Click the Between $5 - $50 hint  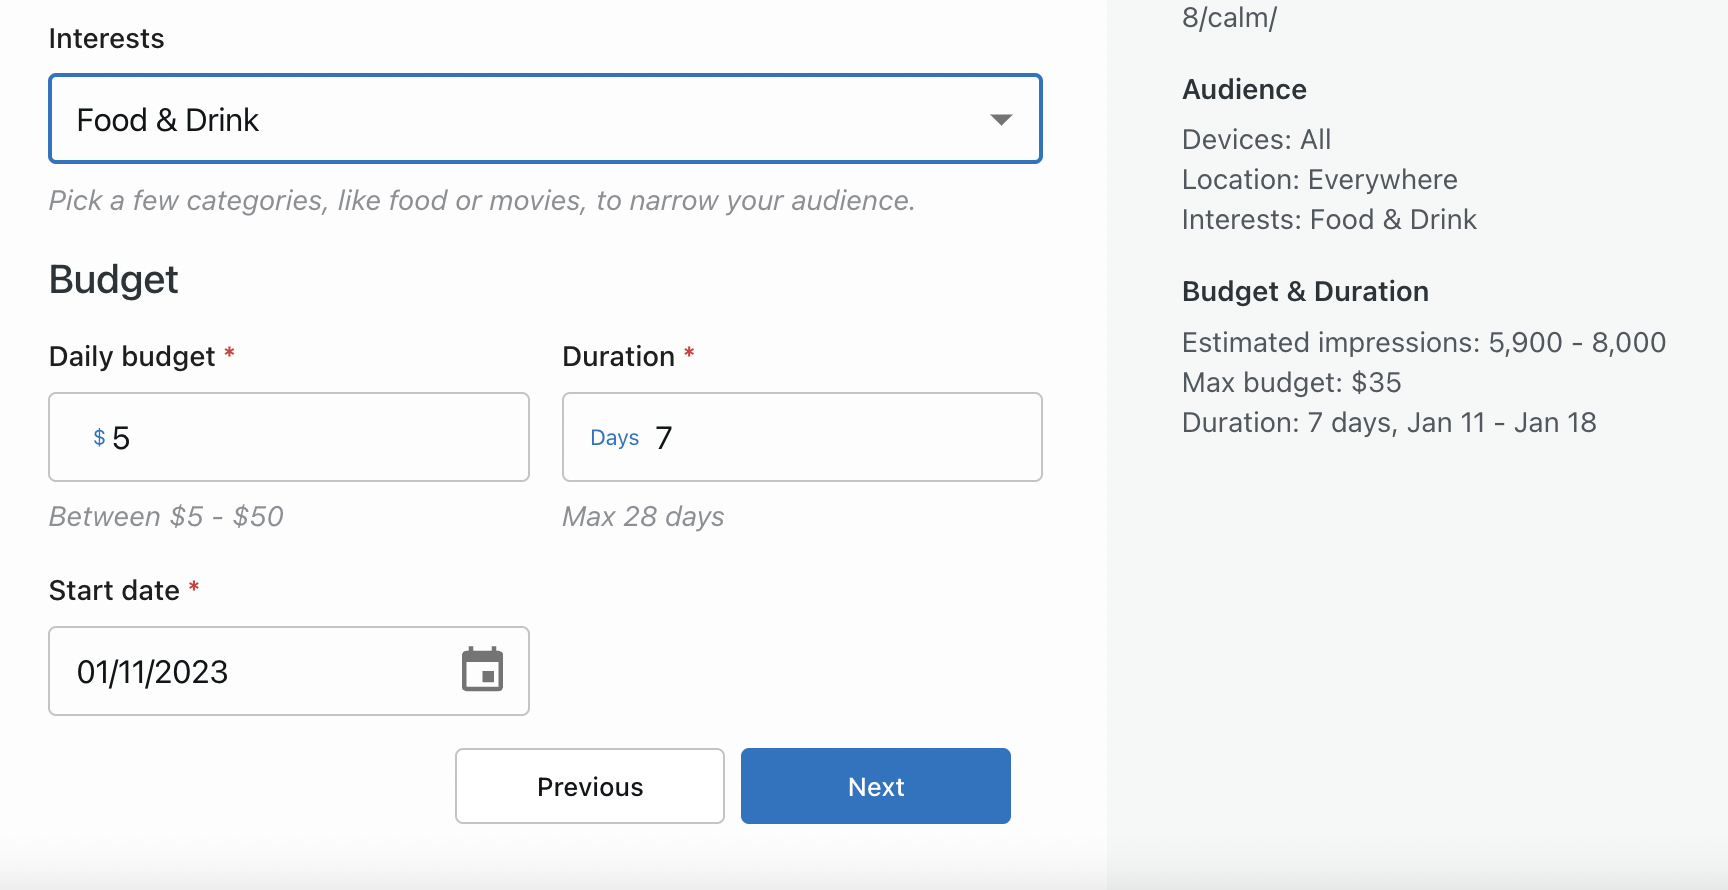click(166, 517)
